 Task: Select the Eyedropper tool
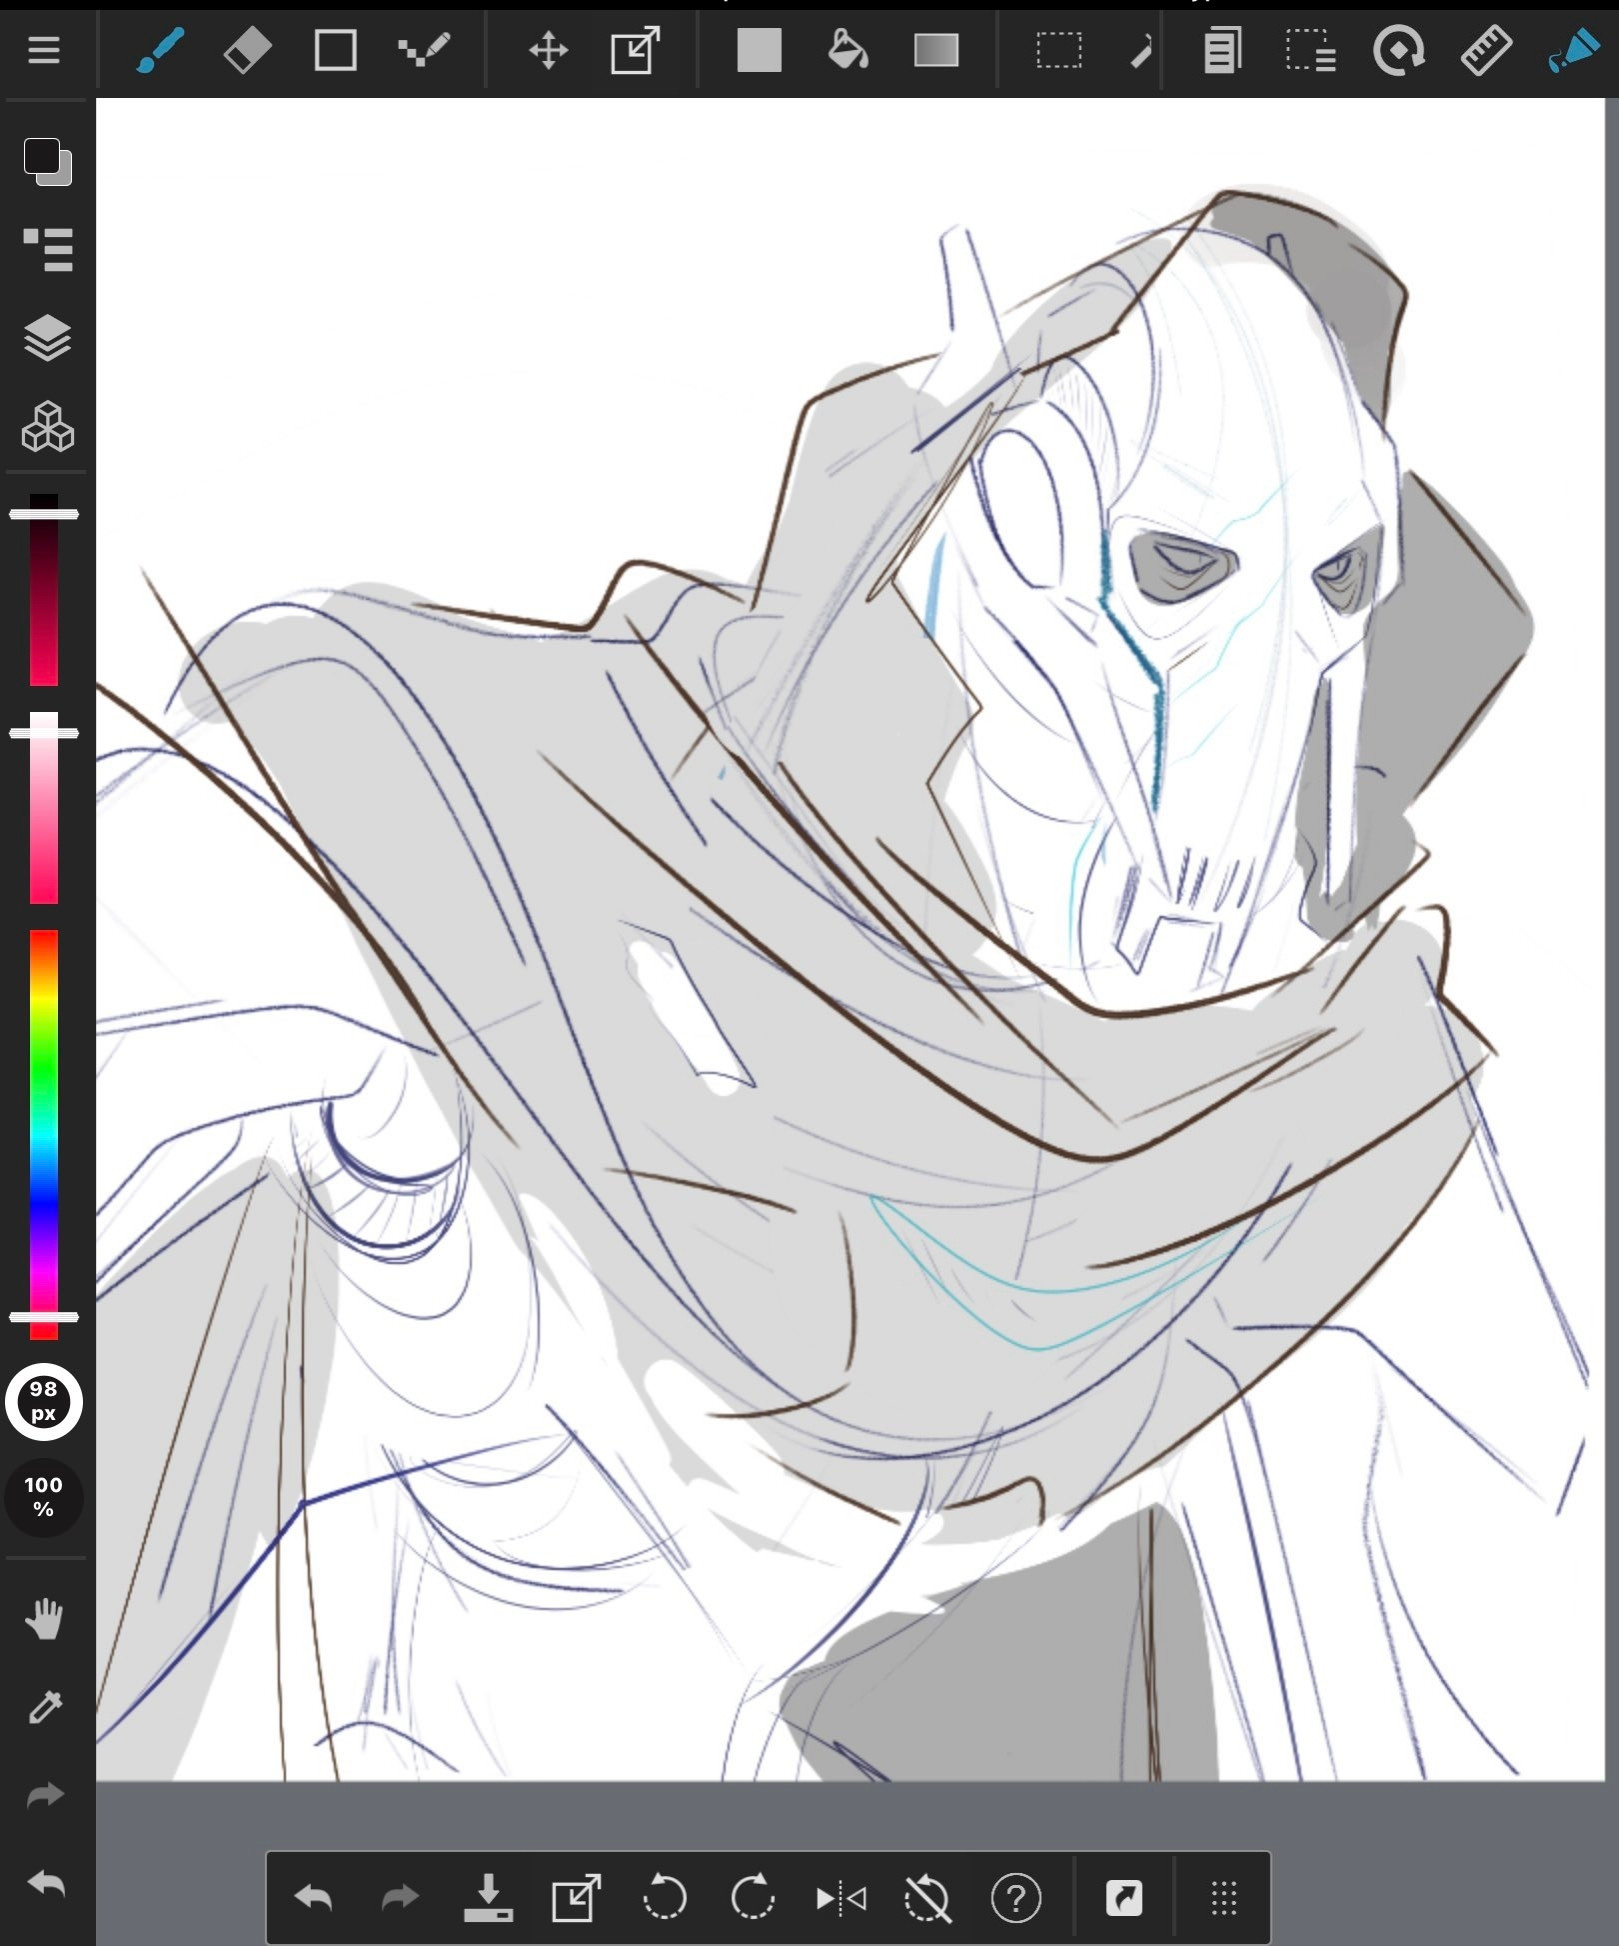[x=45, y=1707]
